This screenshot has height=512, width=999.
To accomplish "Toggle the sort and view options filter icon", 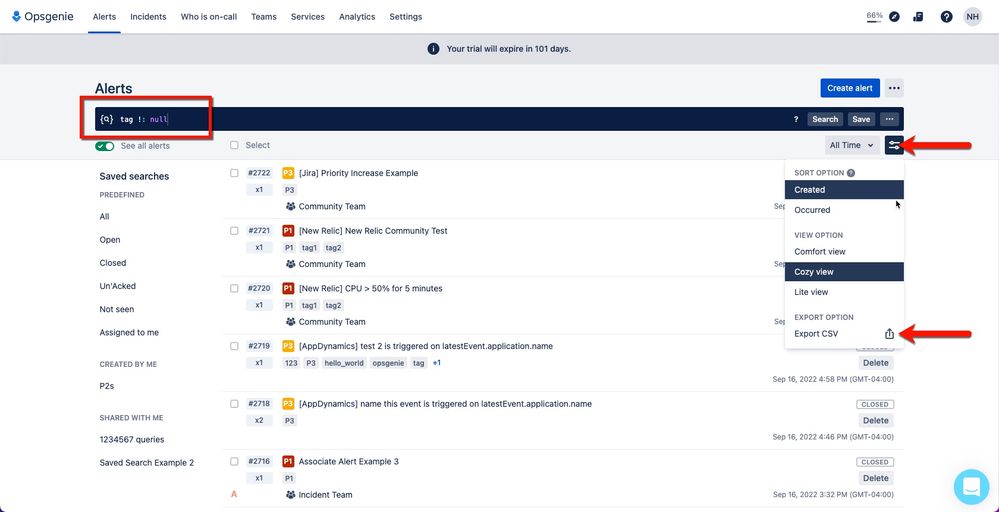I will (894, 145).
